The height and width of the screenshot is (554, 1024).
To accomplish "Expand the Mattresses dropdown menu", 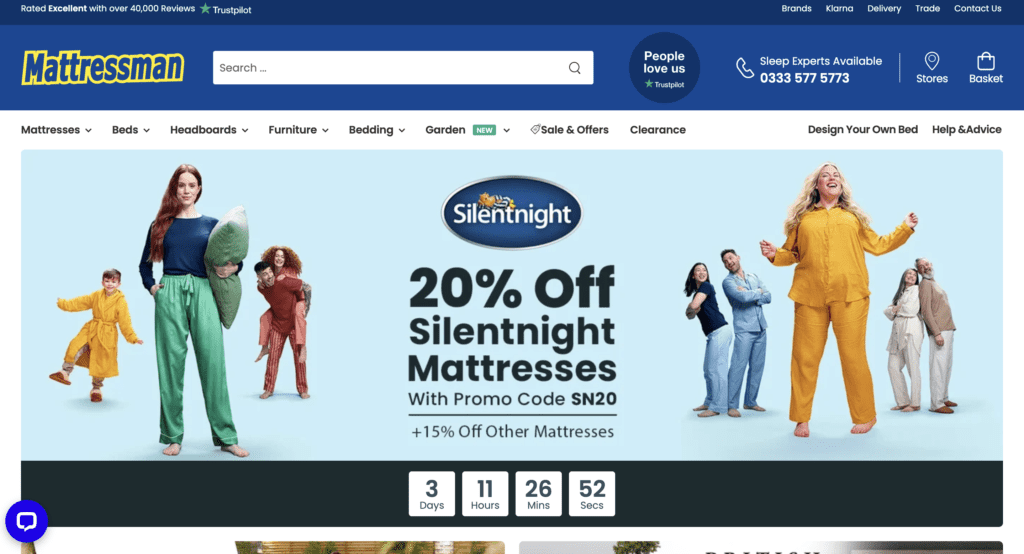I will (x=56, y=130).
